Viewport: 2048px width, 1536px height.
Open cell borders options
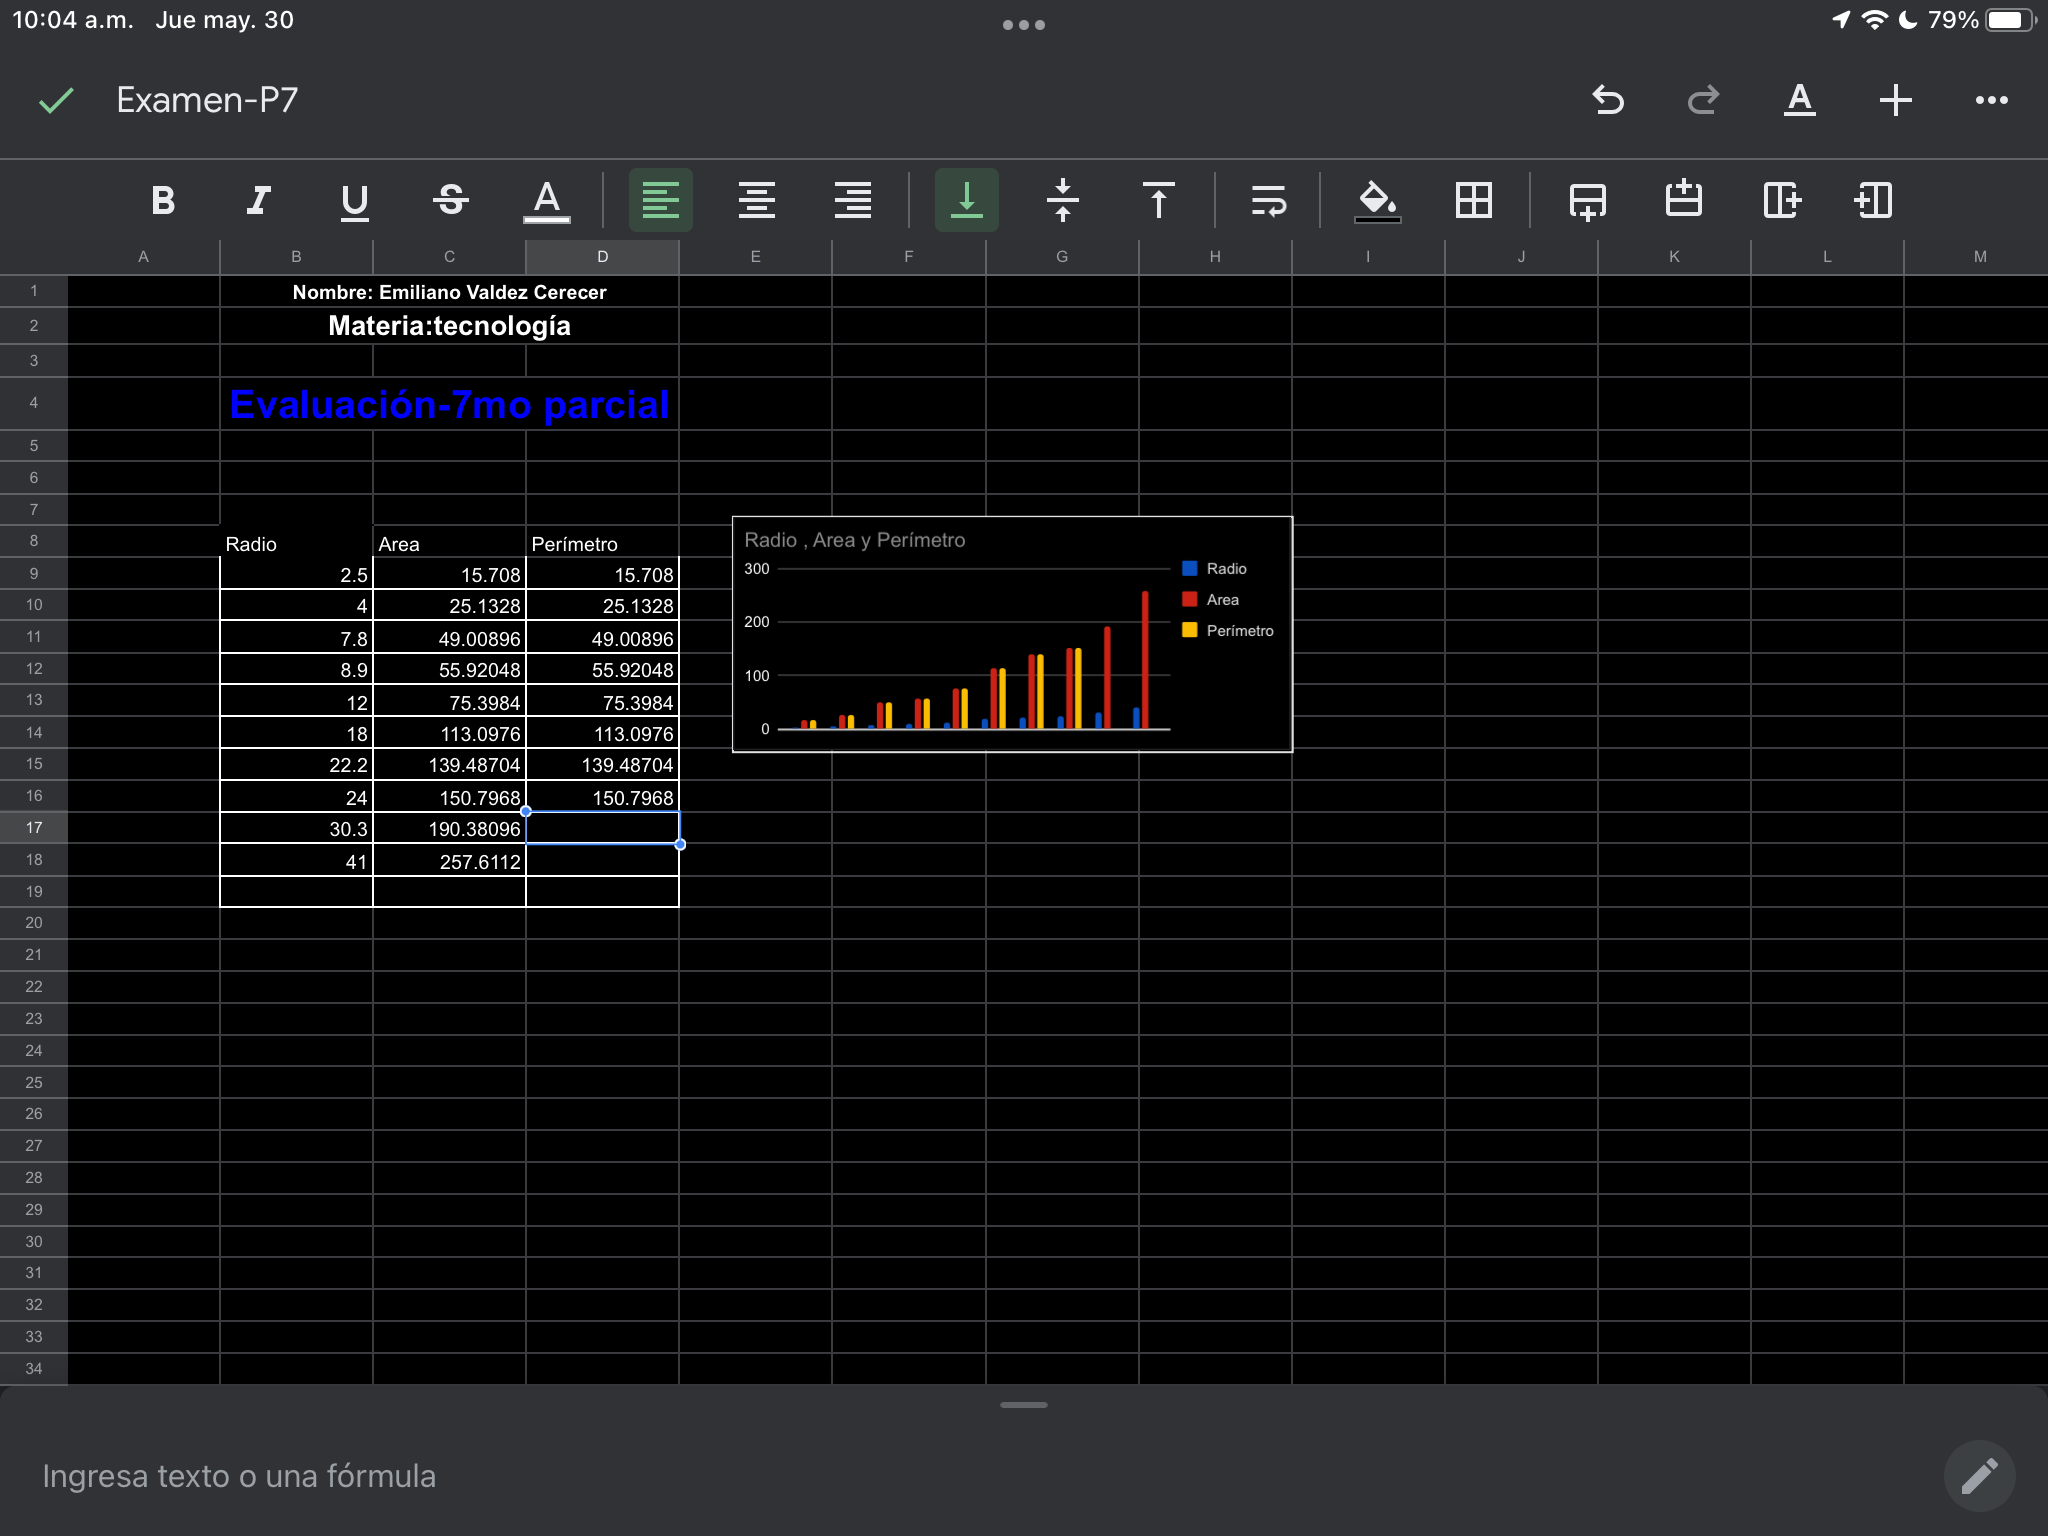(x=1474, y=200)
